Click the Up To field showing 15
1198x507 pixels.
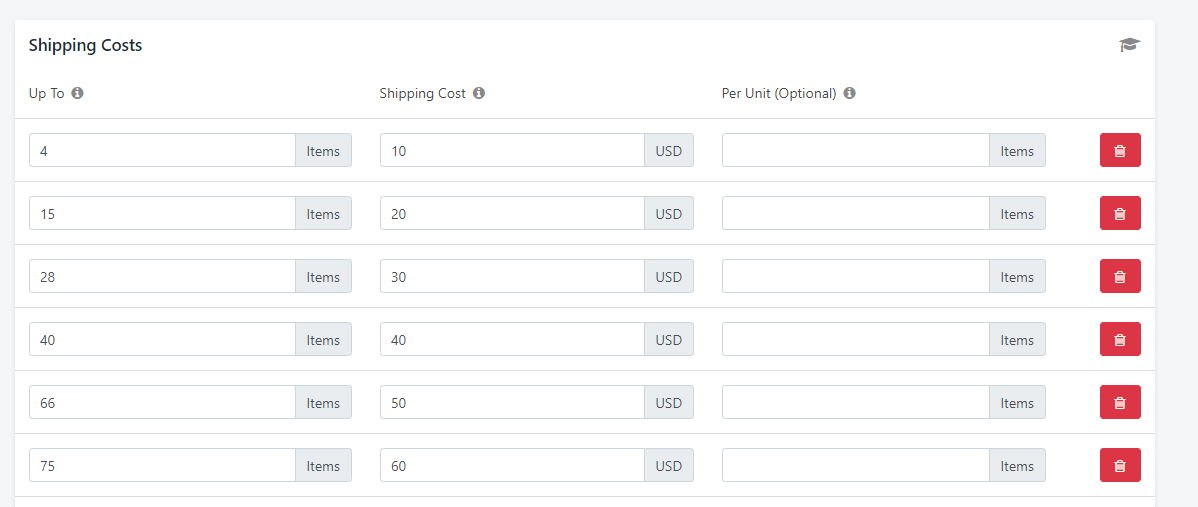[x=162, y=214]
